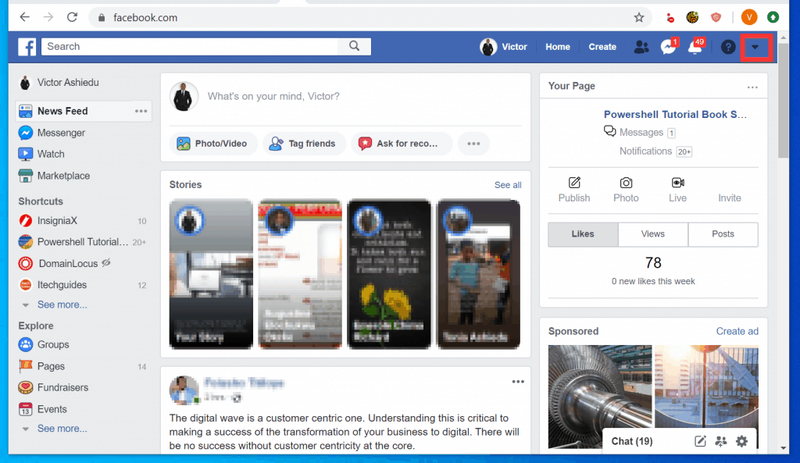This screenshot has height=463, width=800.
Task: Open the sunflower story thumbnail
Action: coord(389,274)
